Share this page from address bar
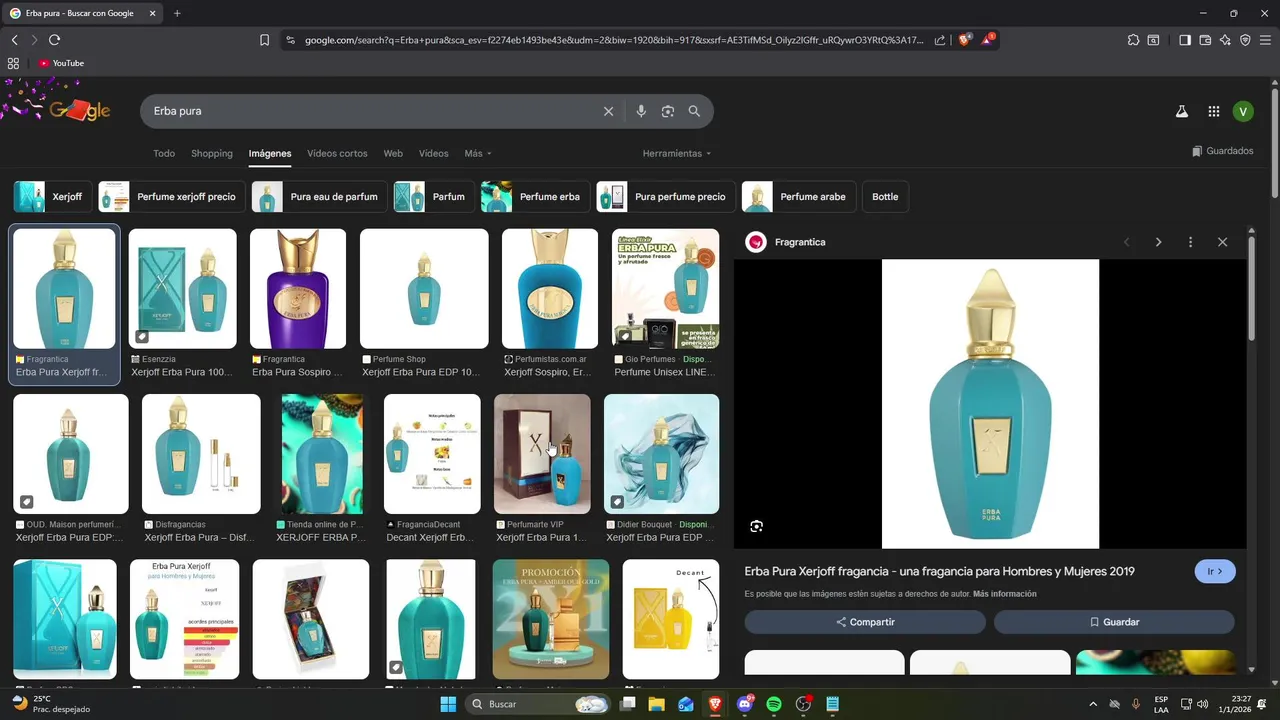Image resolution: width=1280 pixels, height=720 pixels. [x=940, y=40]
